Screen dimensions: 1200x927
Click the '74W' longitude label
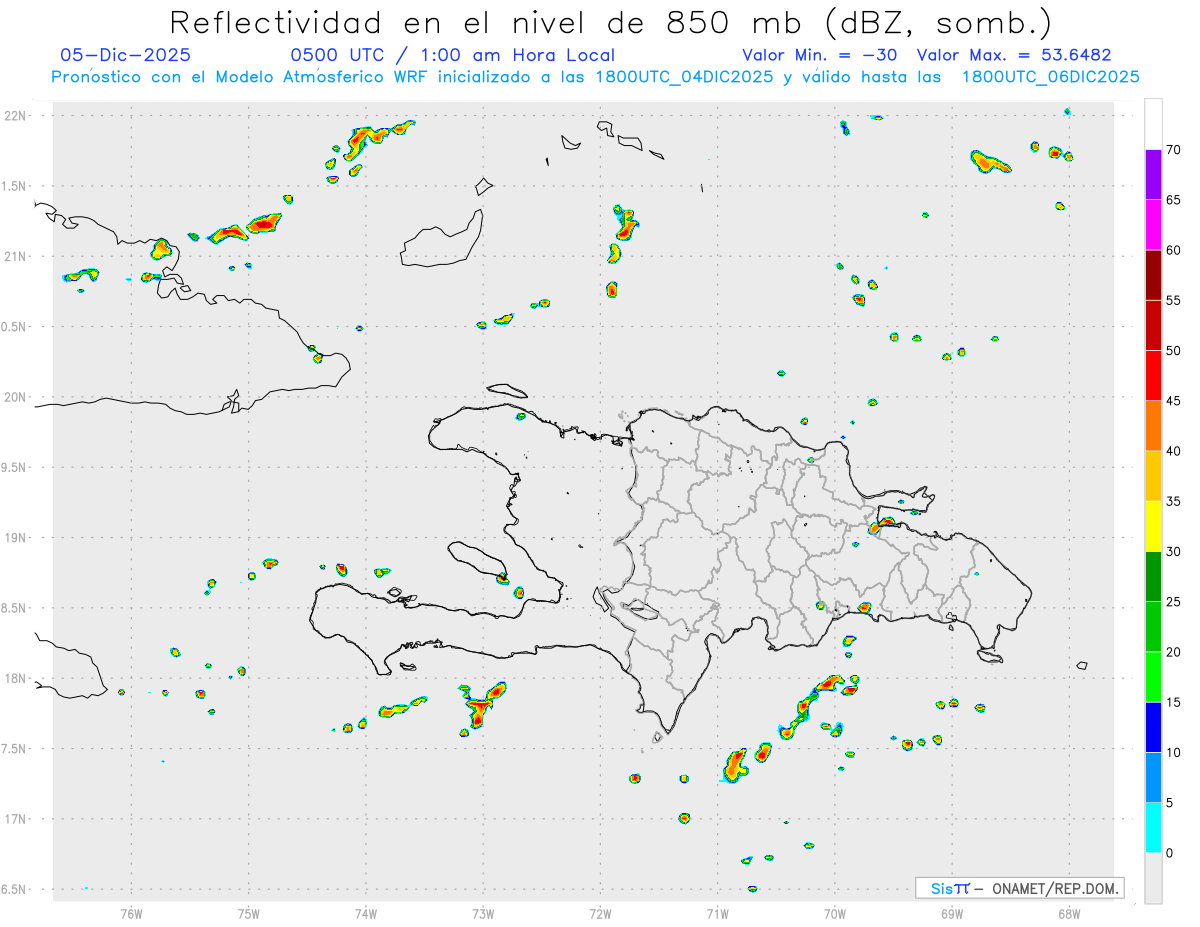[x=366, y=913]
